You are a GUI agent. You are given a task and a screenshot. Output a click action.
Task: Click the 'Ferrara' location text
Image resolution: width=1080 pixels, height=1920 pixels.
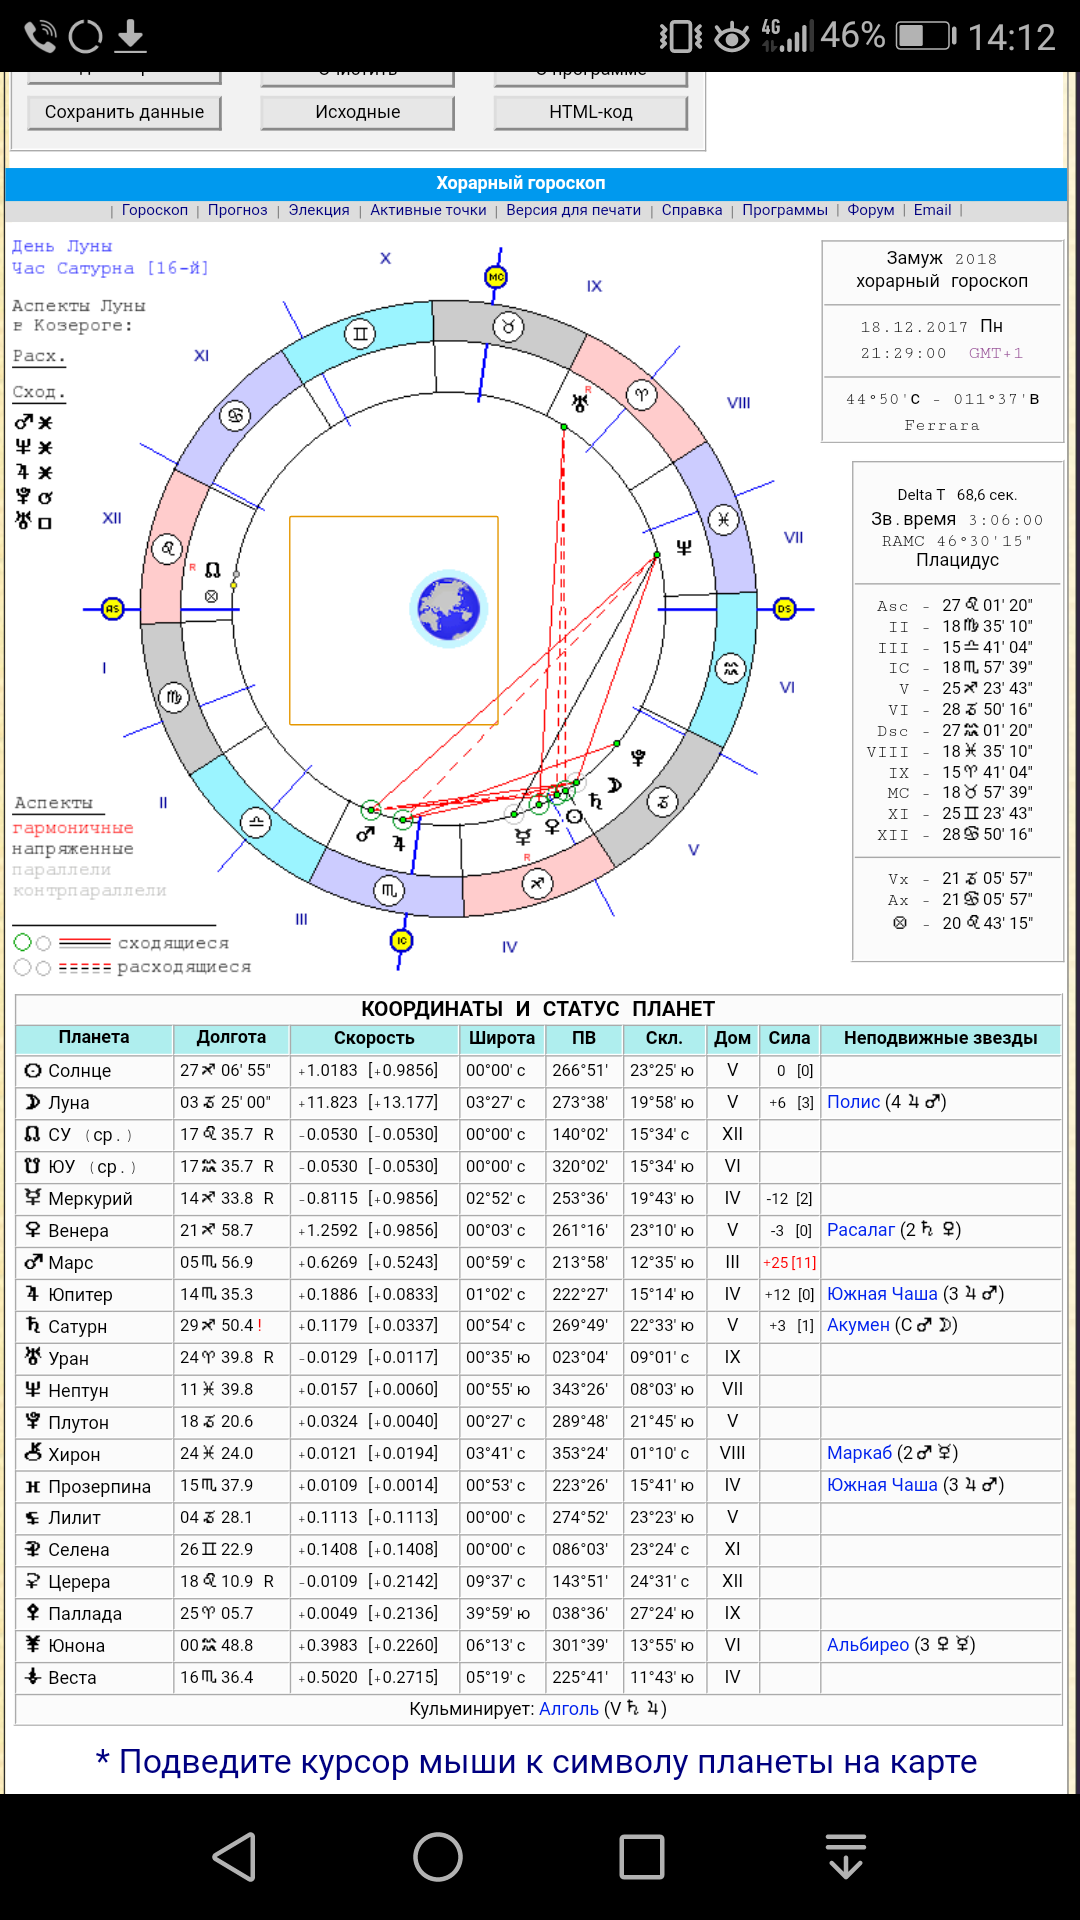[x=942, y=425]
